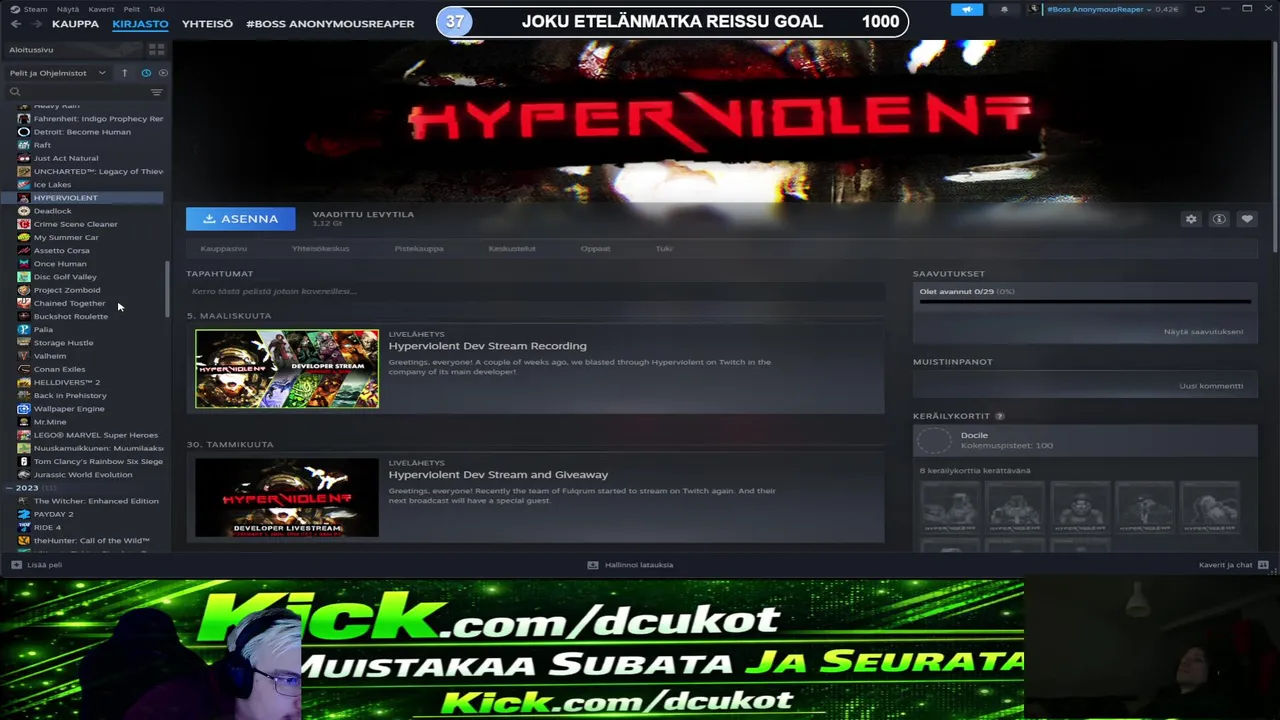Image resolution: width=1280 pixels, height=720 pixels.
Task: Go forward with the right navigation arrow
Action: 36,24
